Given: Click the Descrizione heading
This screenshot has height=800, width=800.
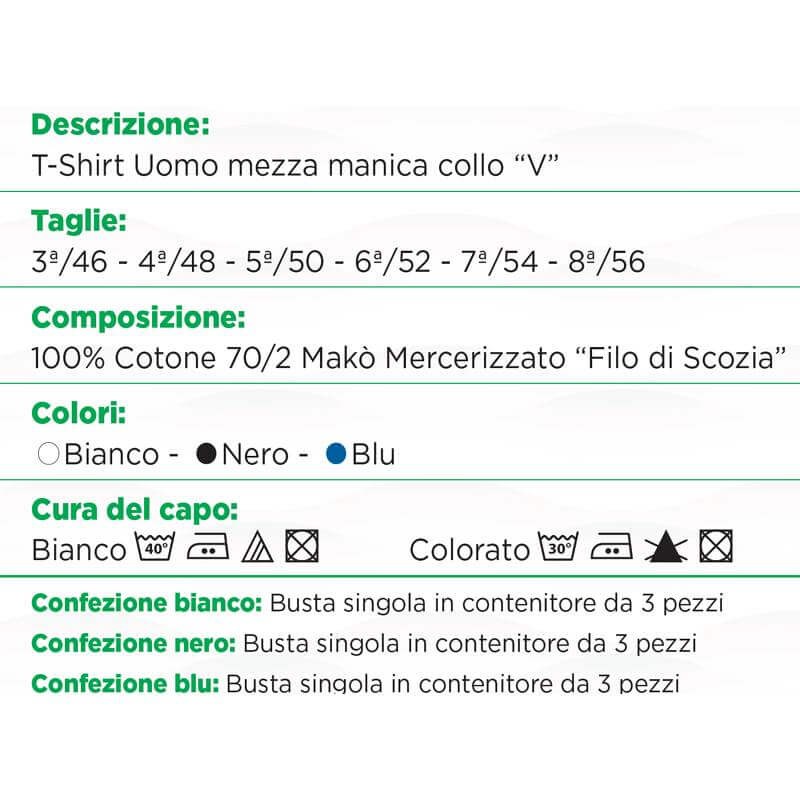Looking at the screenshot, I should tap(120, 125).
